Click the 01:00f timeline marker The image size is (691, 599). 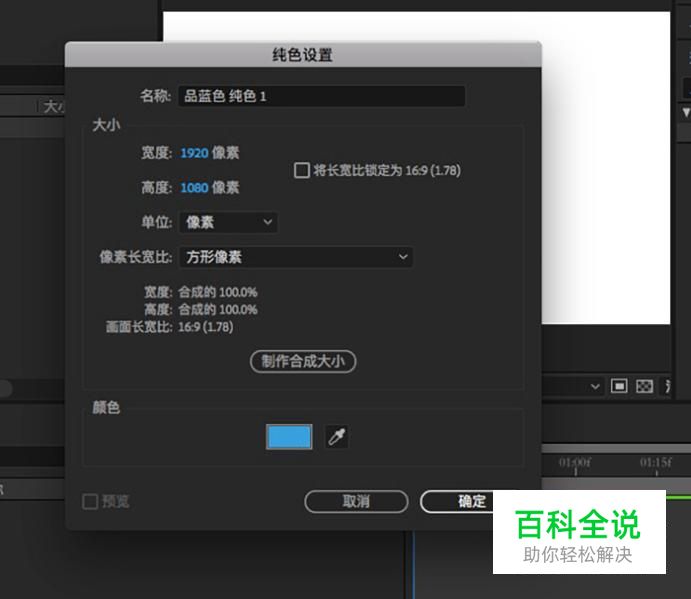tap(575, 464)
